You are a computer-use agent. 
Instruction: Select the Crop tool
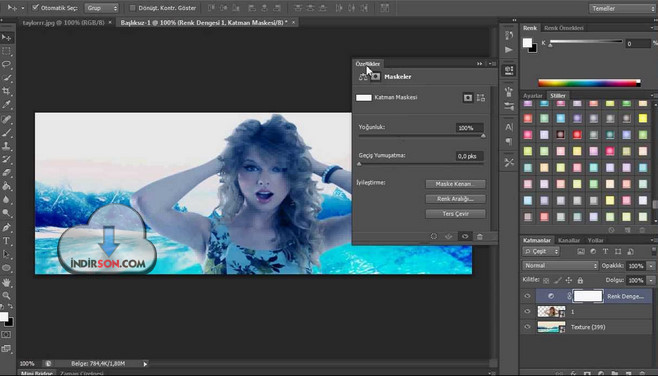click(6, 91)
